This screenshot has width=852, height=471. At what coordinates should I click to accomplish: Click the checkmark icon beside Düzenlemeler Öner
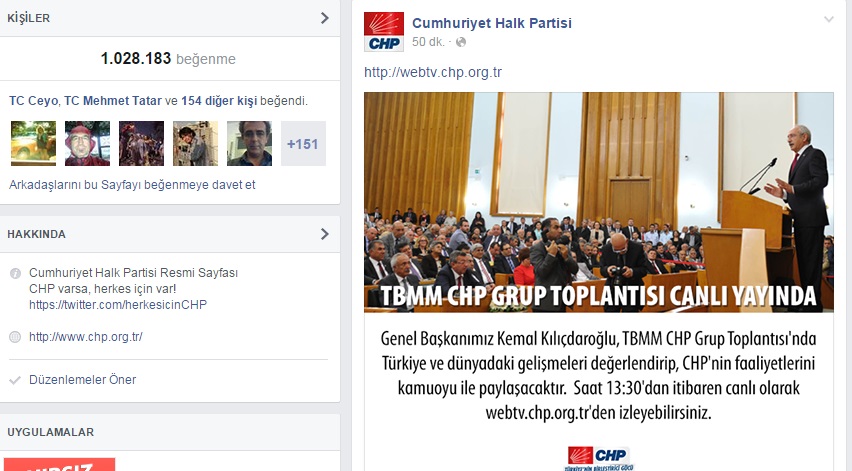click(x=15, y=380)
